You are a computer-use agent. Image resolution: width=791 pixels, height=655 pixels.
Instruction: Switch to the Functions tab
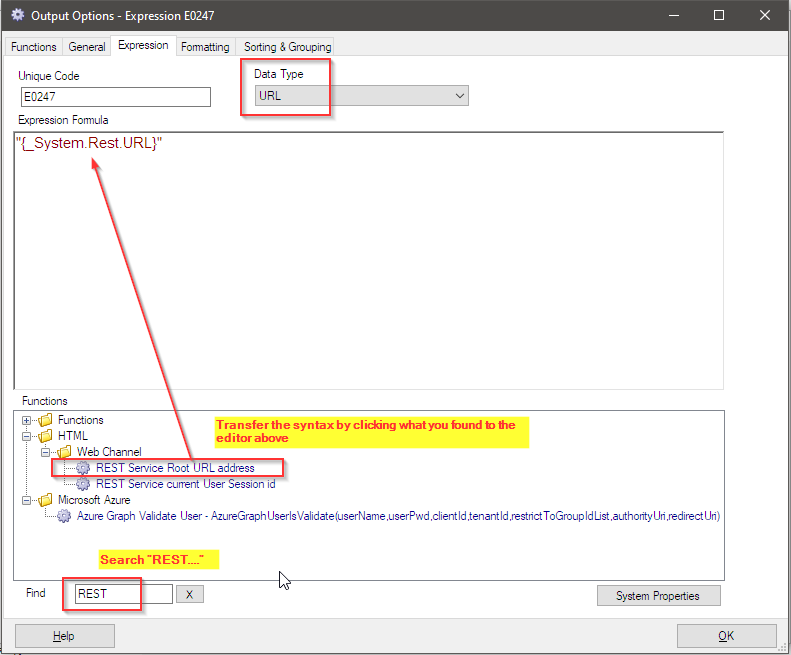point(34,46)
